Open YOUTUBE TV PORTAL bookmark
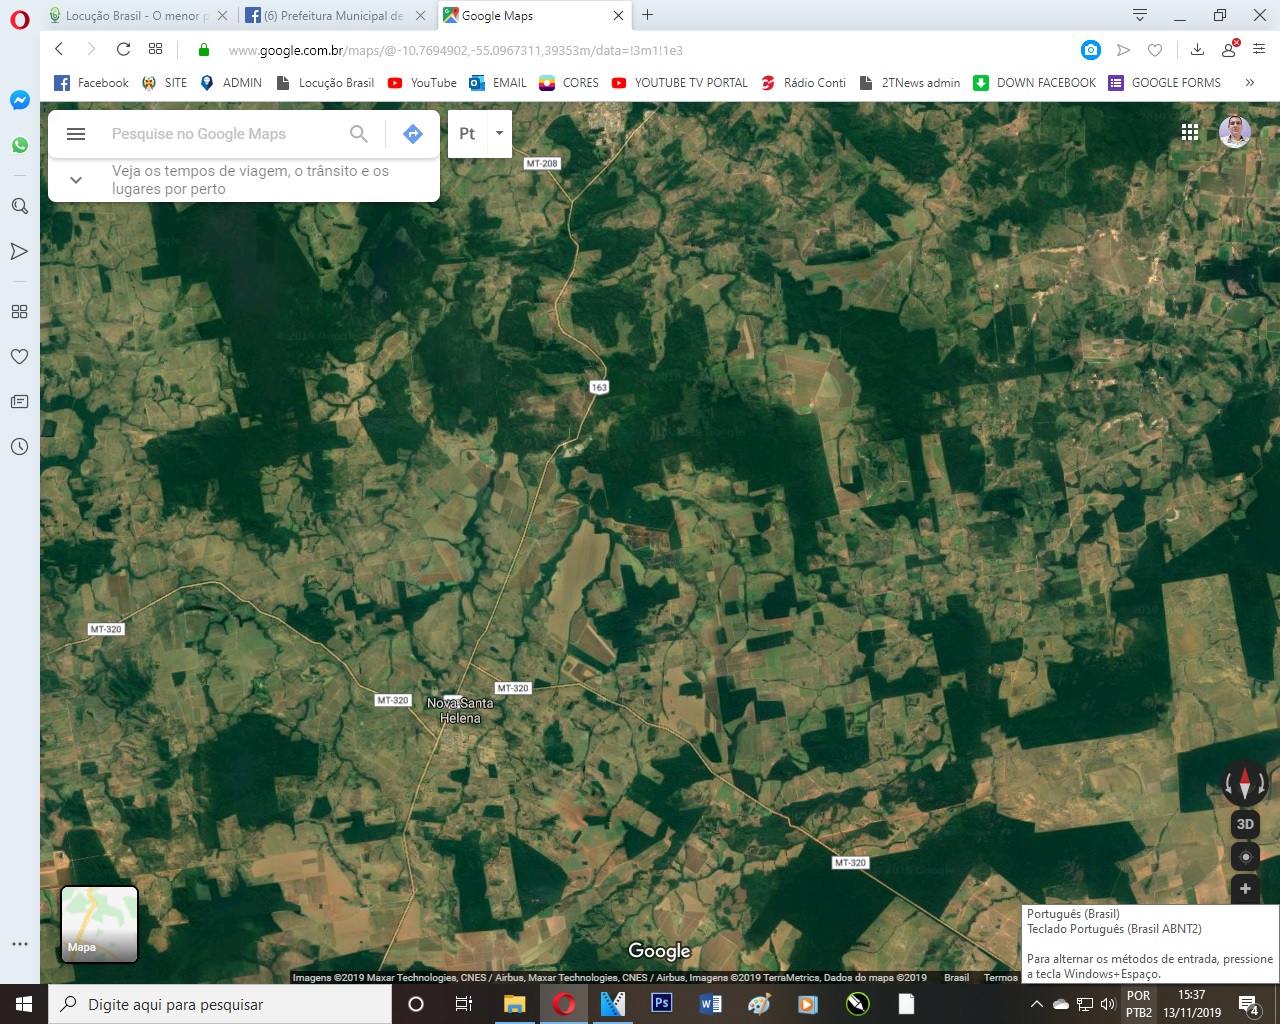 [680, 83]
